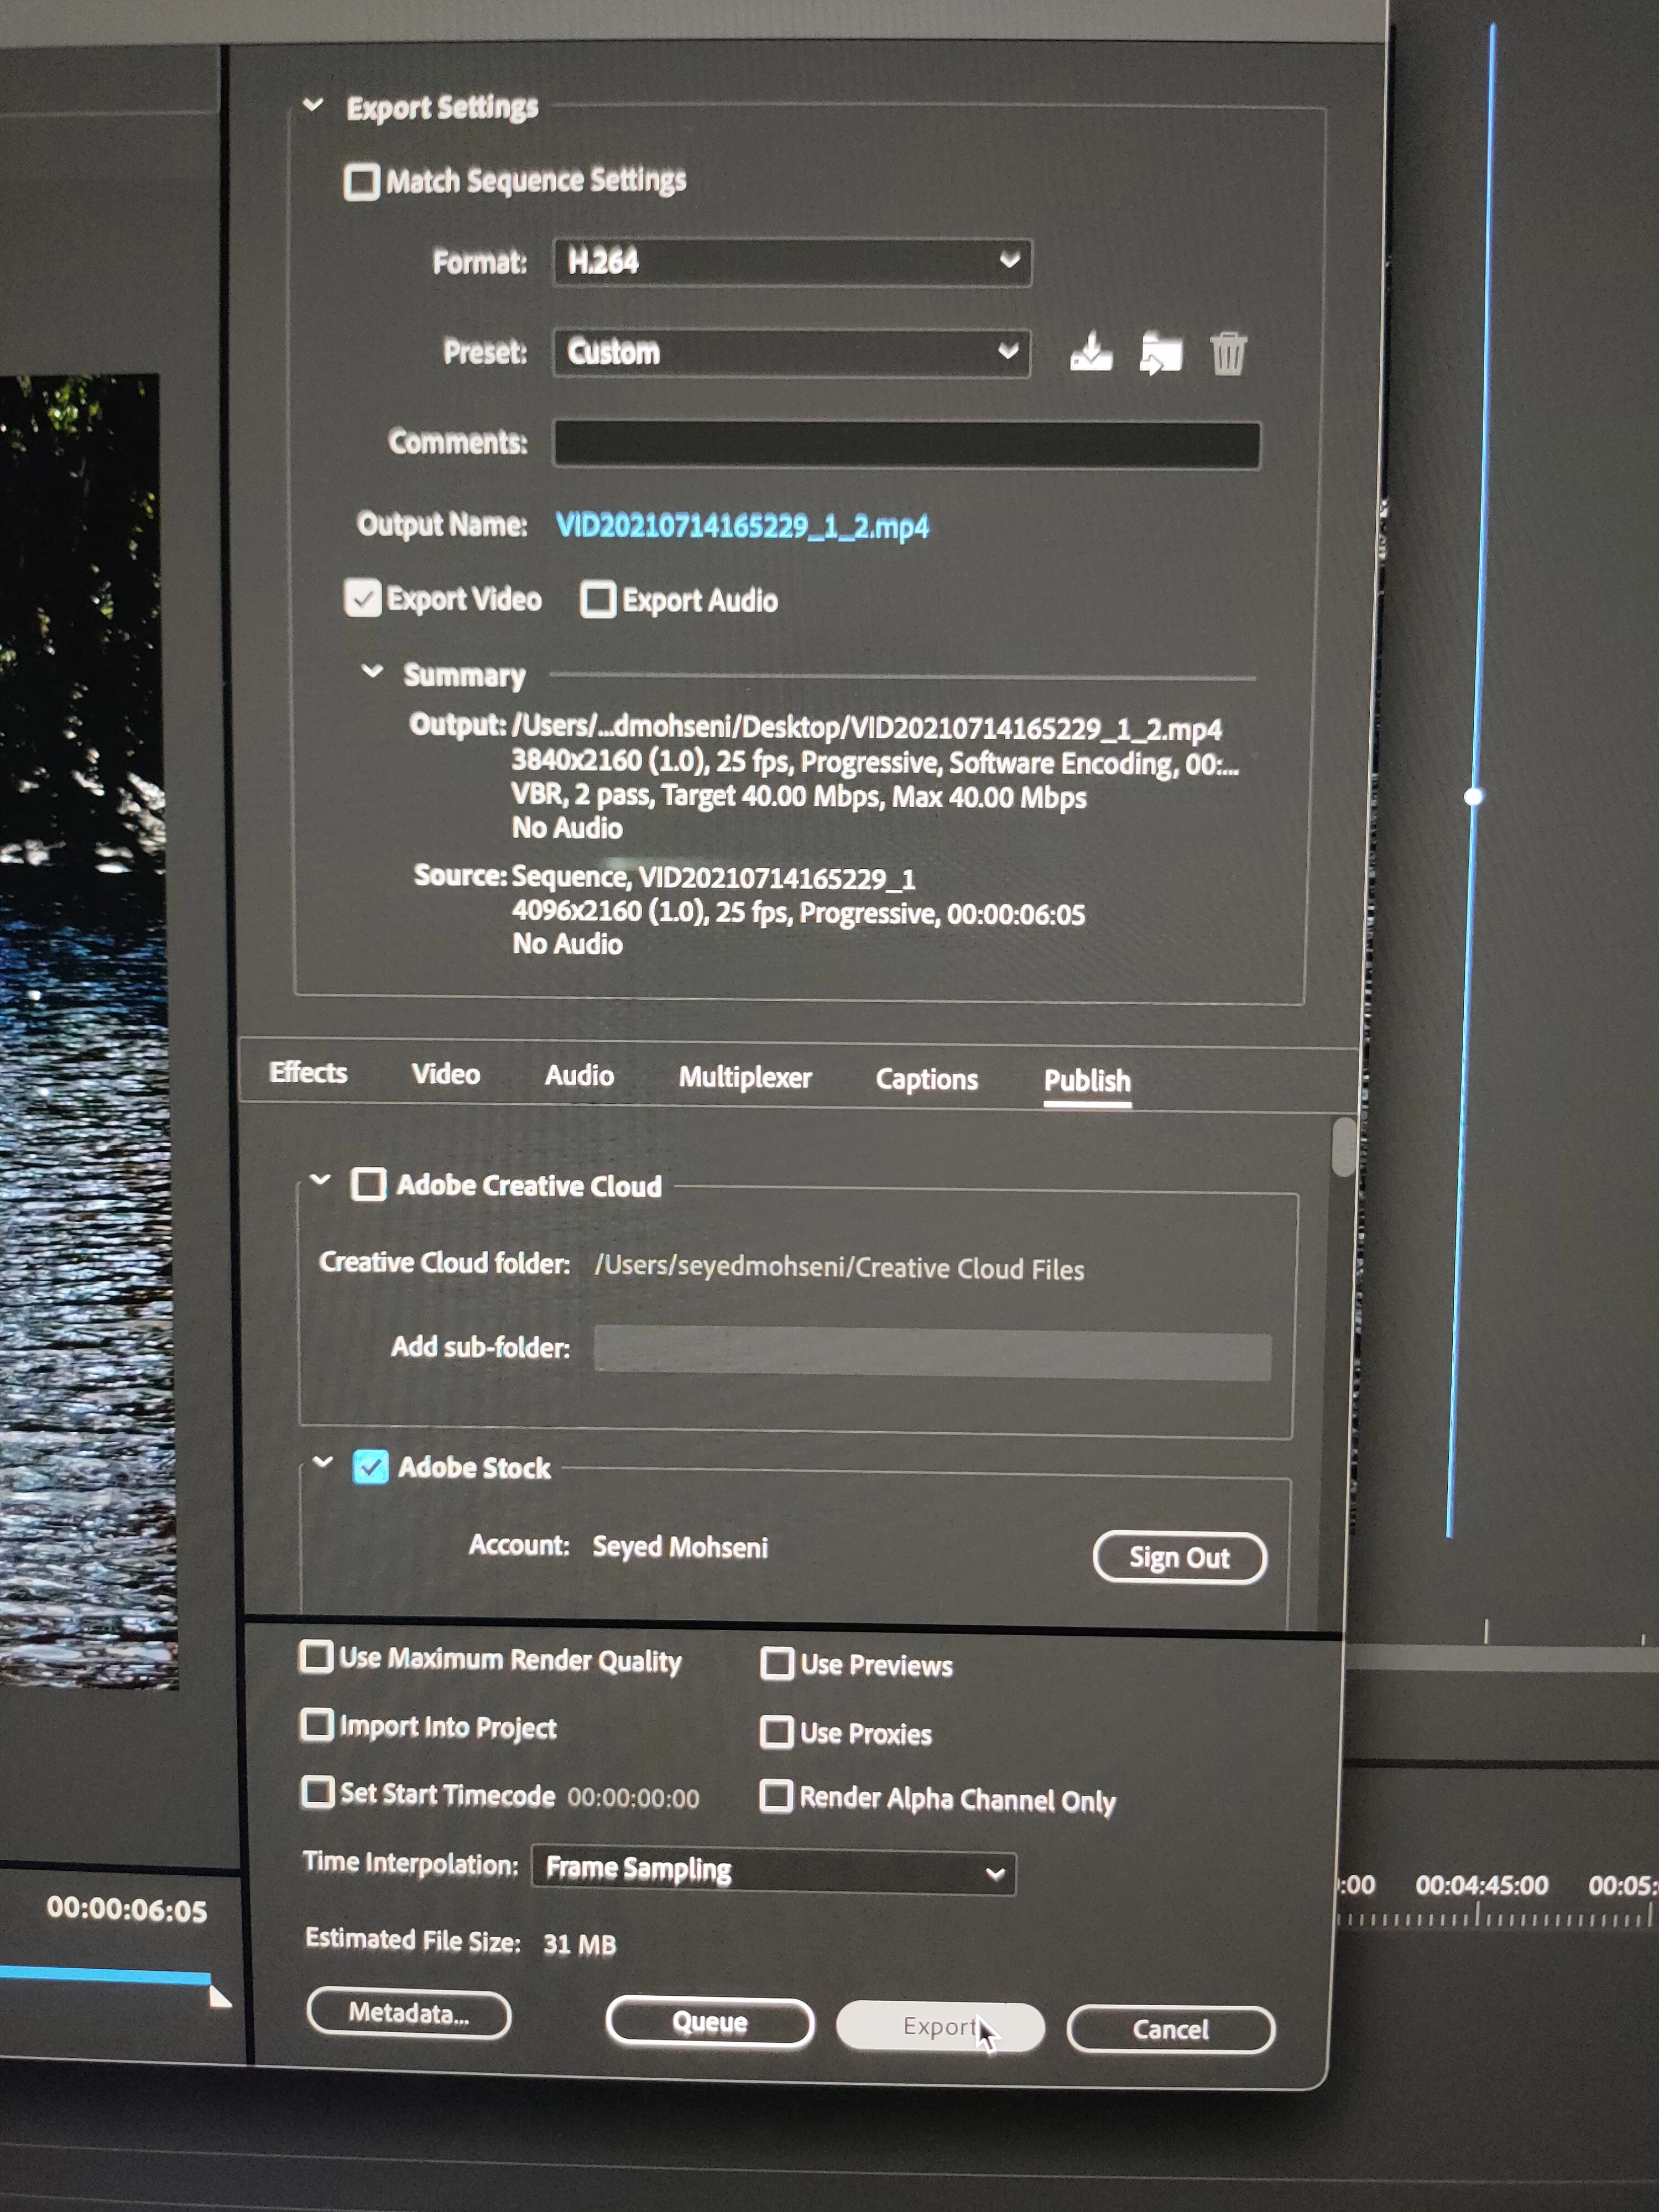Uncheck the Adobe Stock checkbox
The height and width of the screenshot is (2212, 1659).
pyautogui.click(x=370, y=1467)
